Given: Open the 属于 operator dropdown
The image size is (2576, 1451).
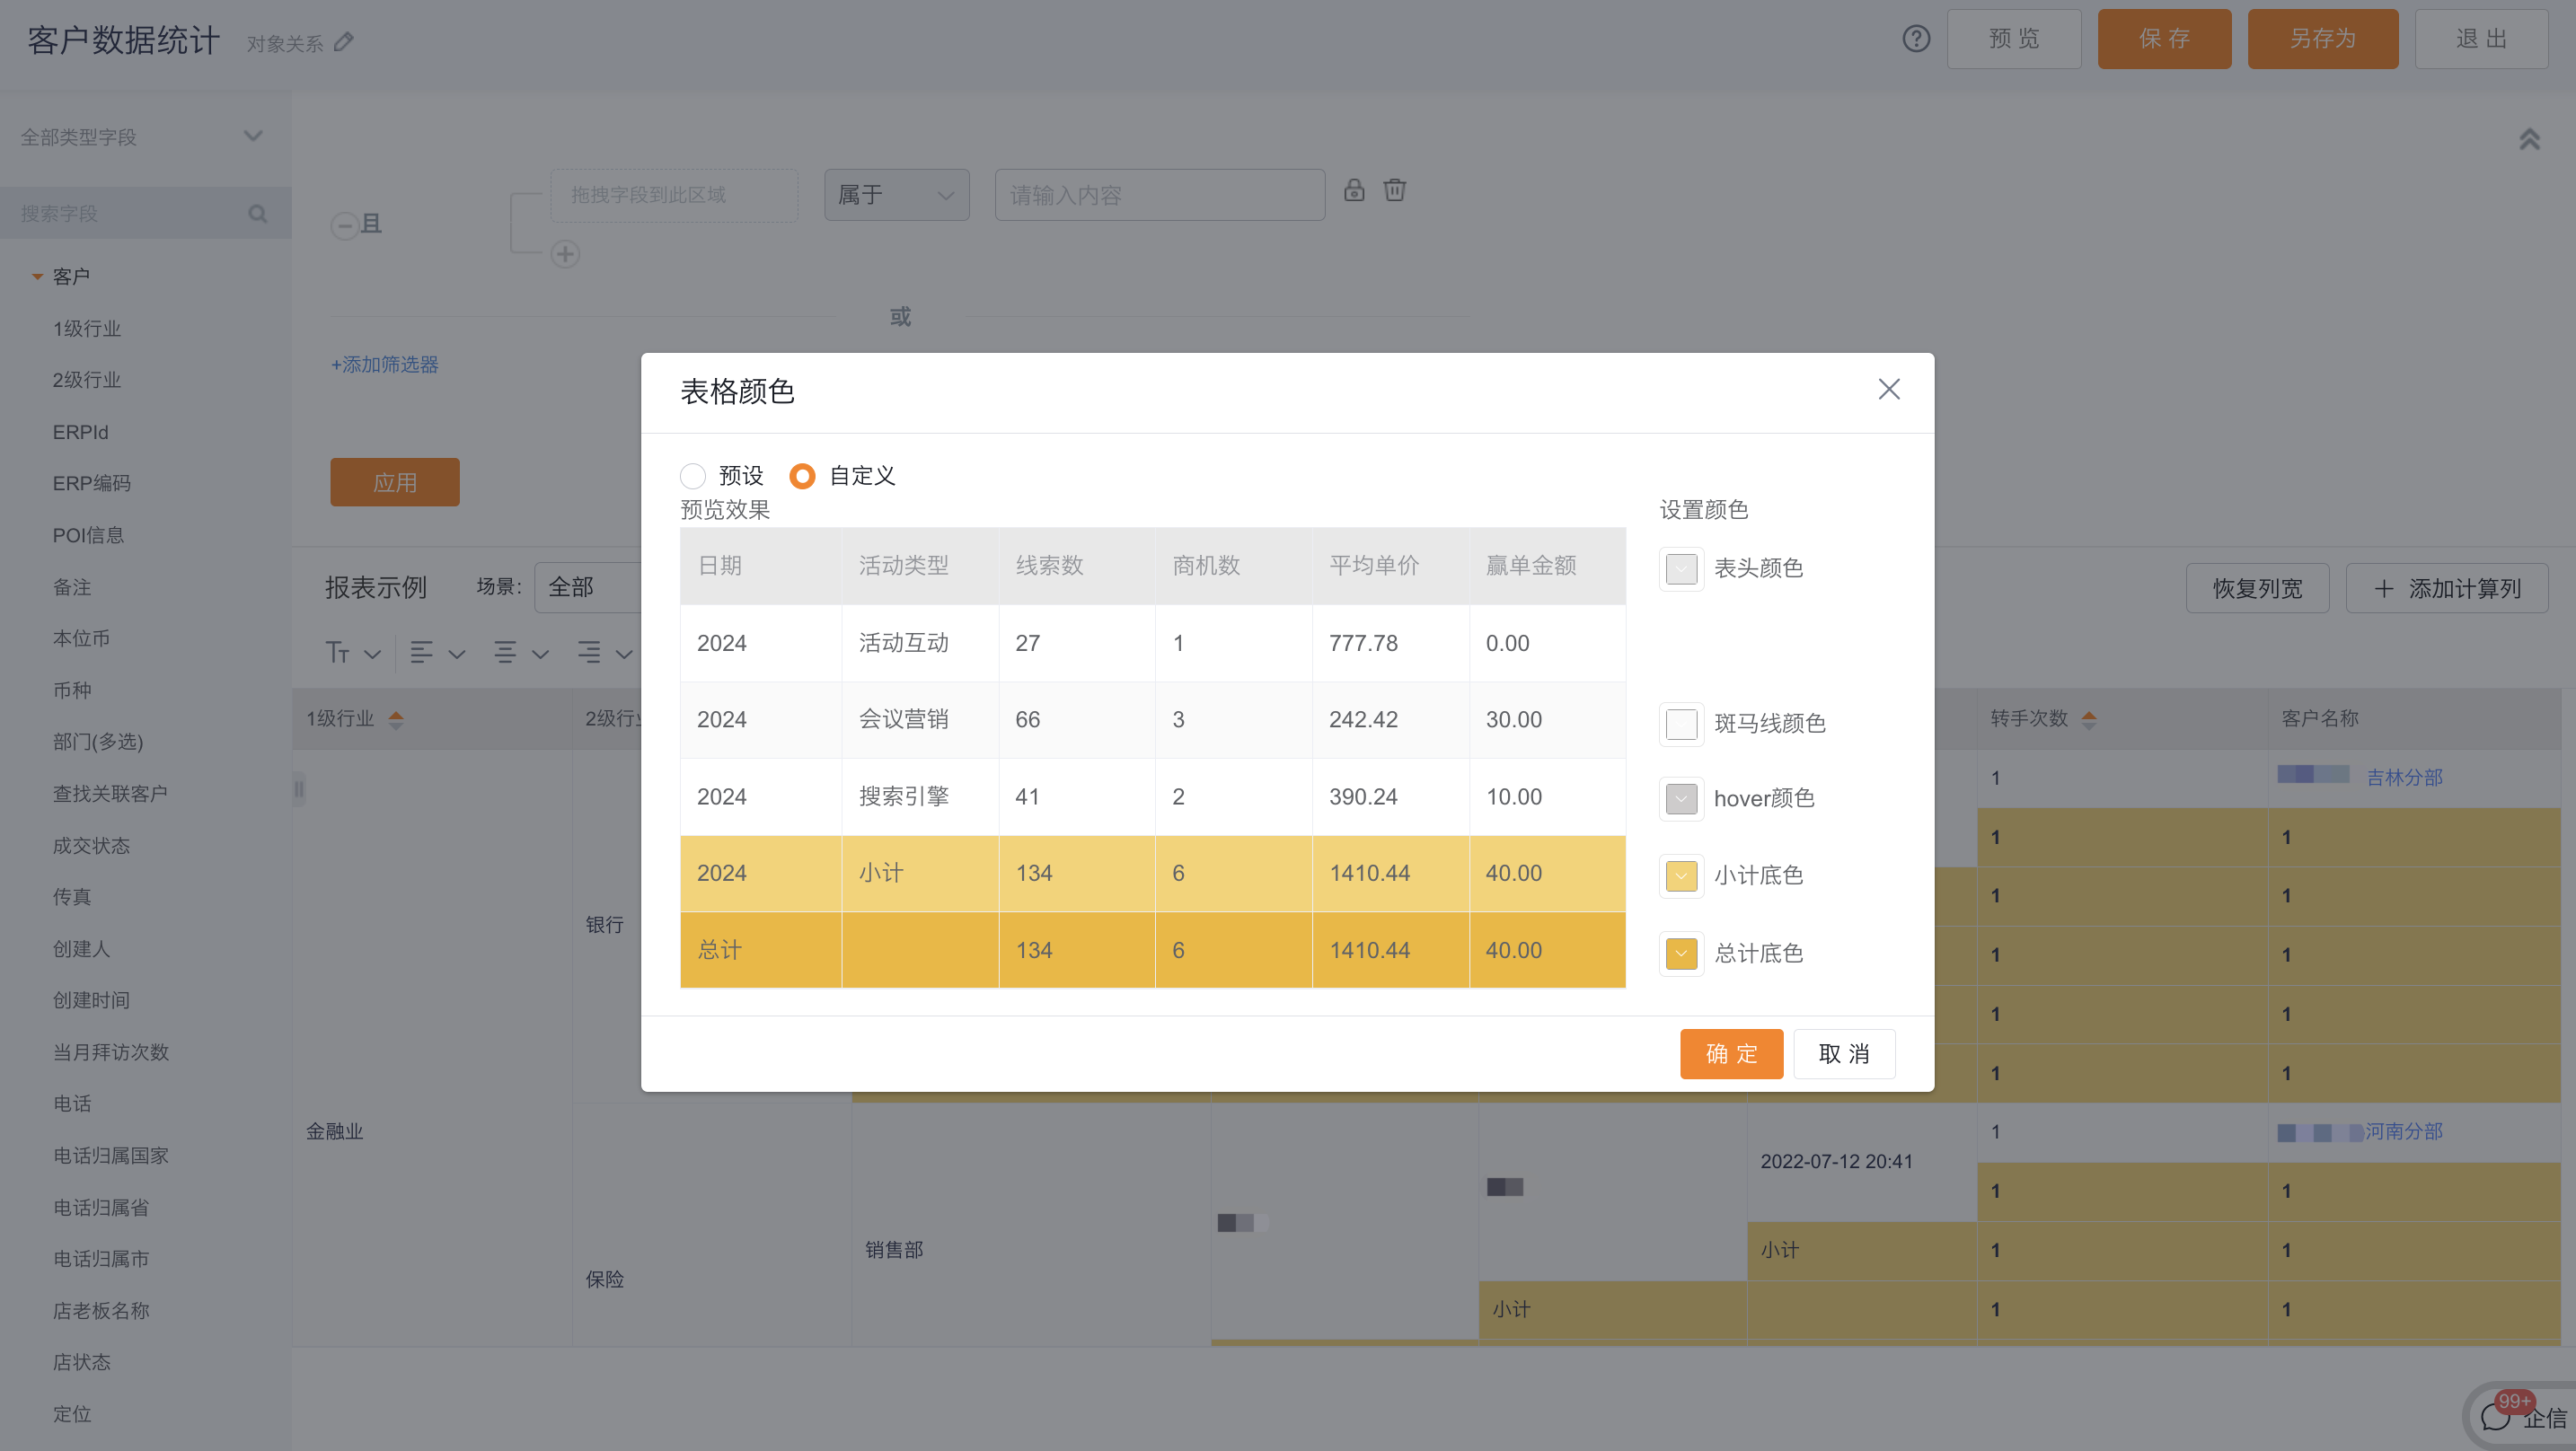Looking at the screenshot, I should pos(896,195).
